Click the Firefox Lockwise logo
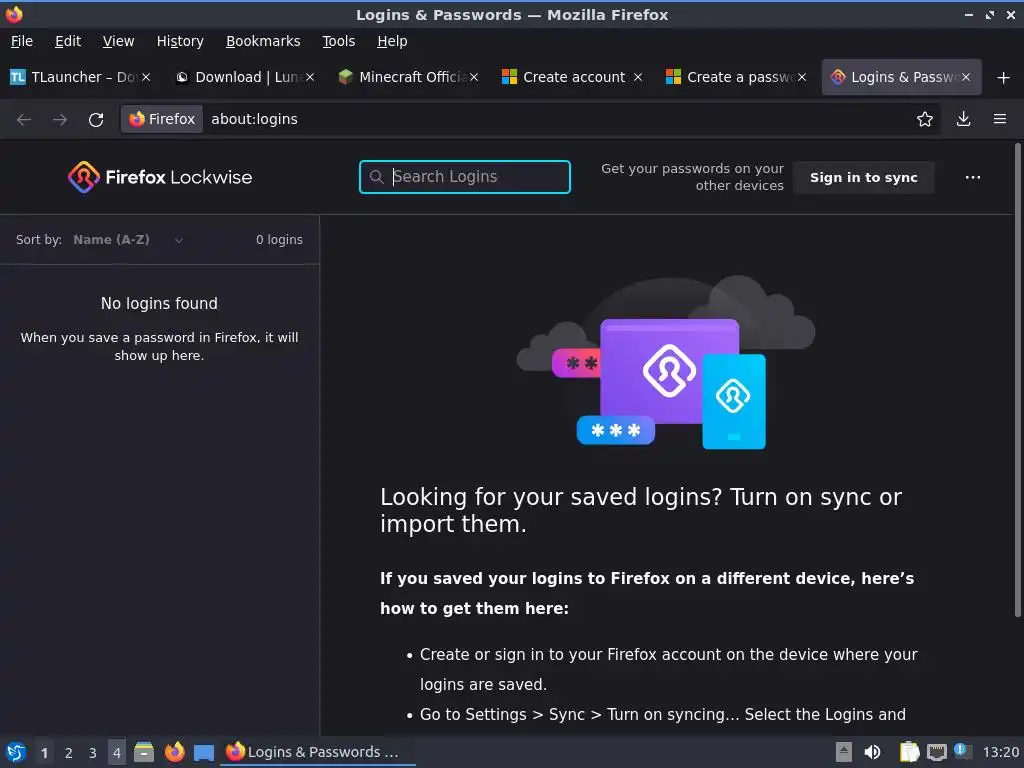Viewport: 1024px width, 768px height. point(160,177)
